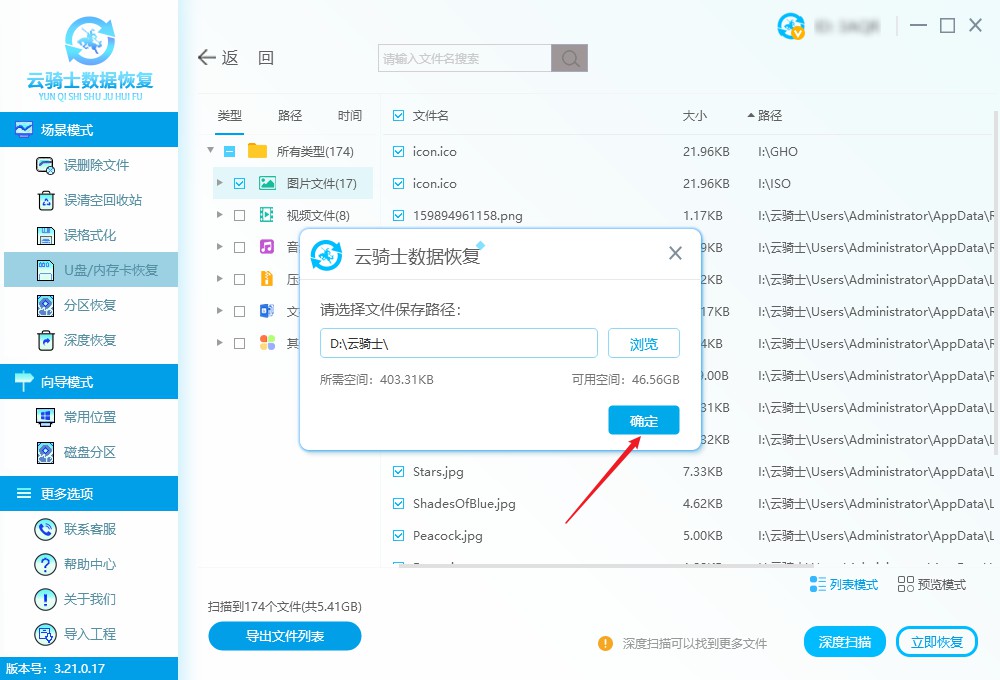Click the 所有类型 folder icon
Viewport: 1000px width, 680px height.
[257, 151]
